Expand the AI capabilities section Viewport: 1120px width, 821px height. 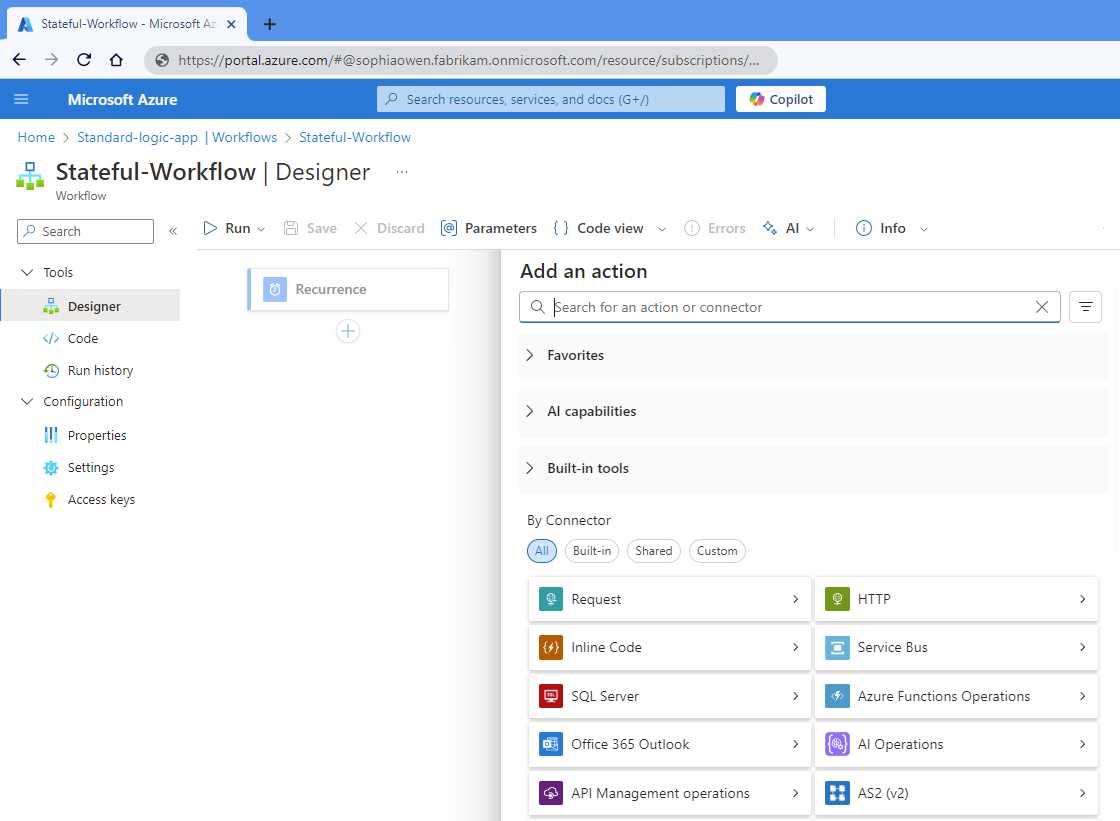pos(813,412)
